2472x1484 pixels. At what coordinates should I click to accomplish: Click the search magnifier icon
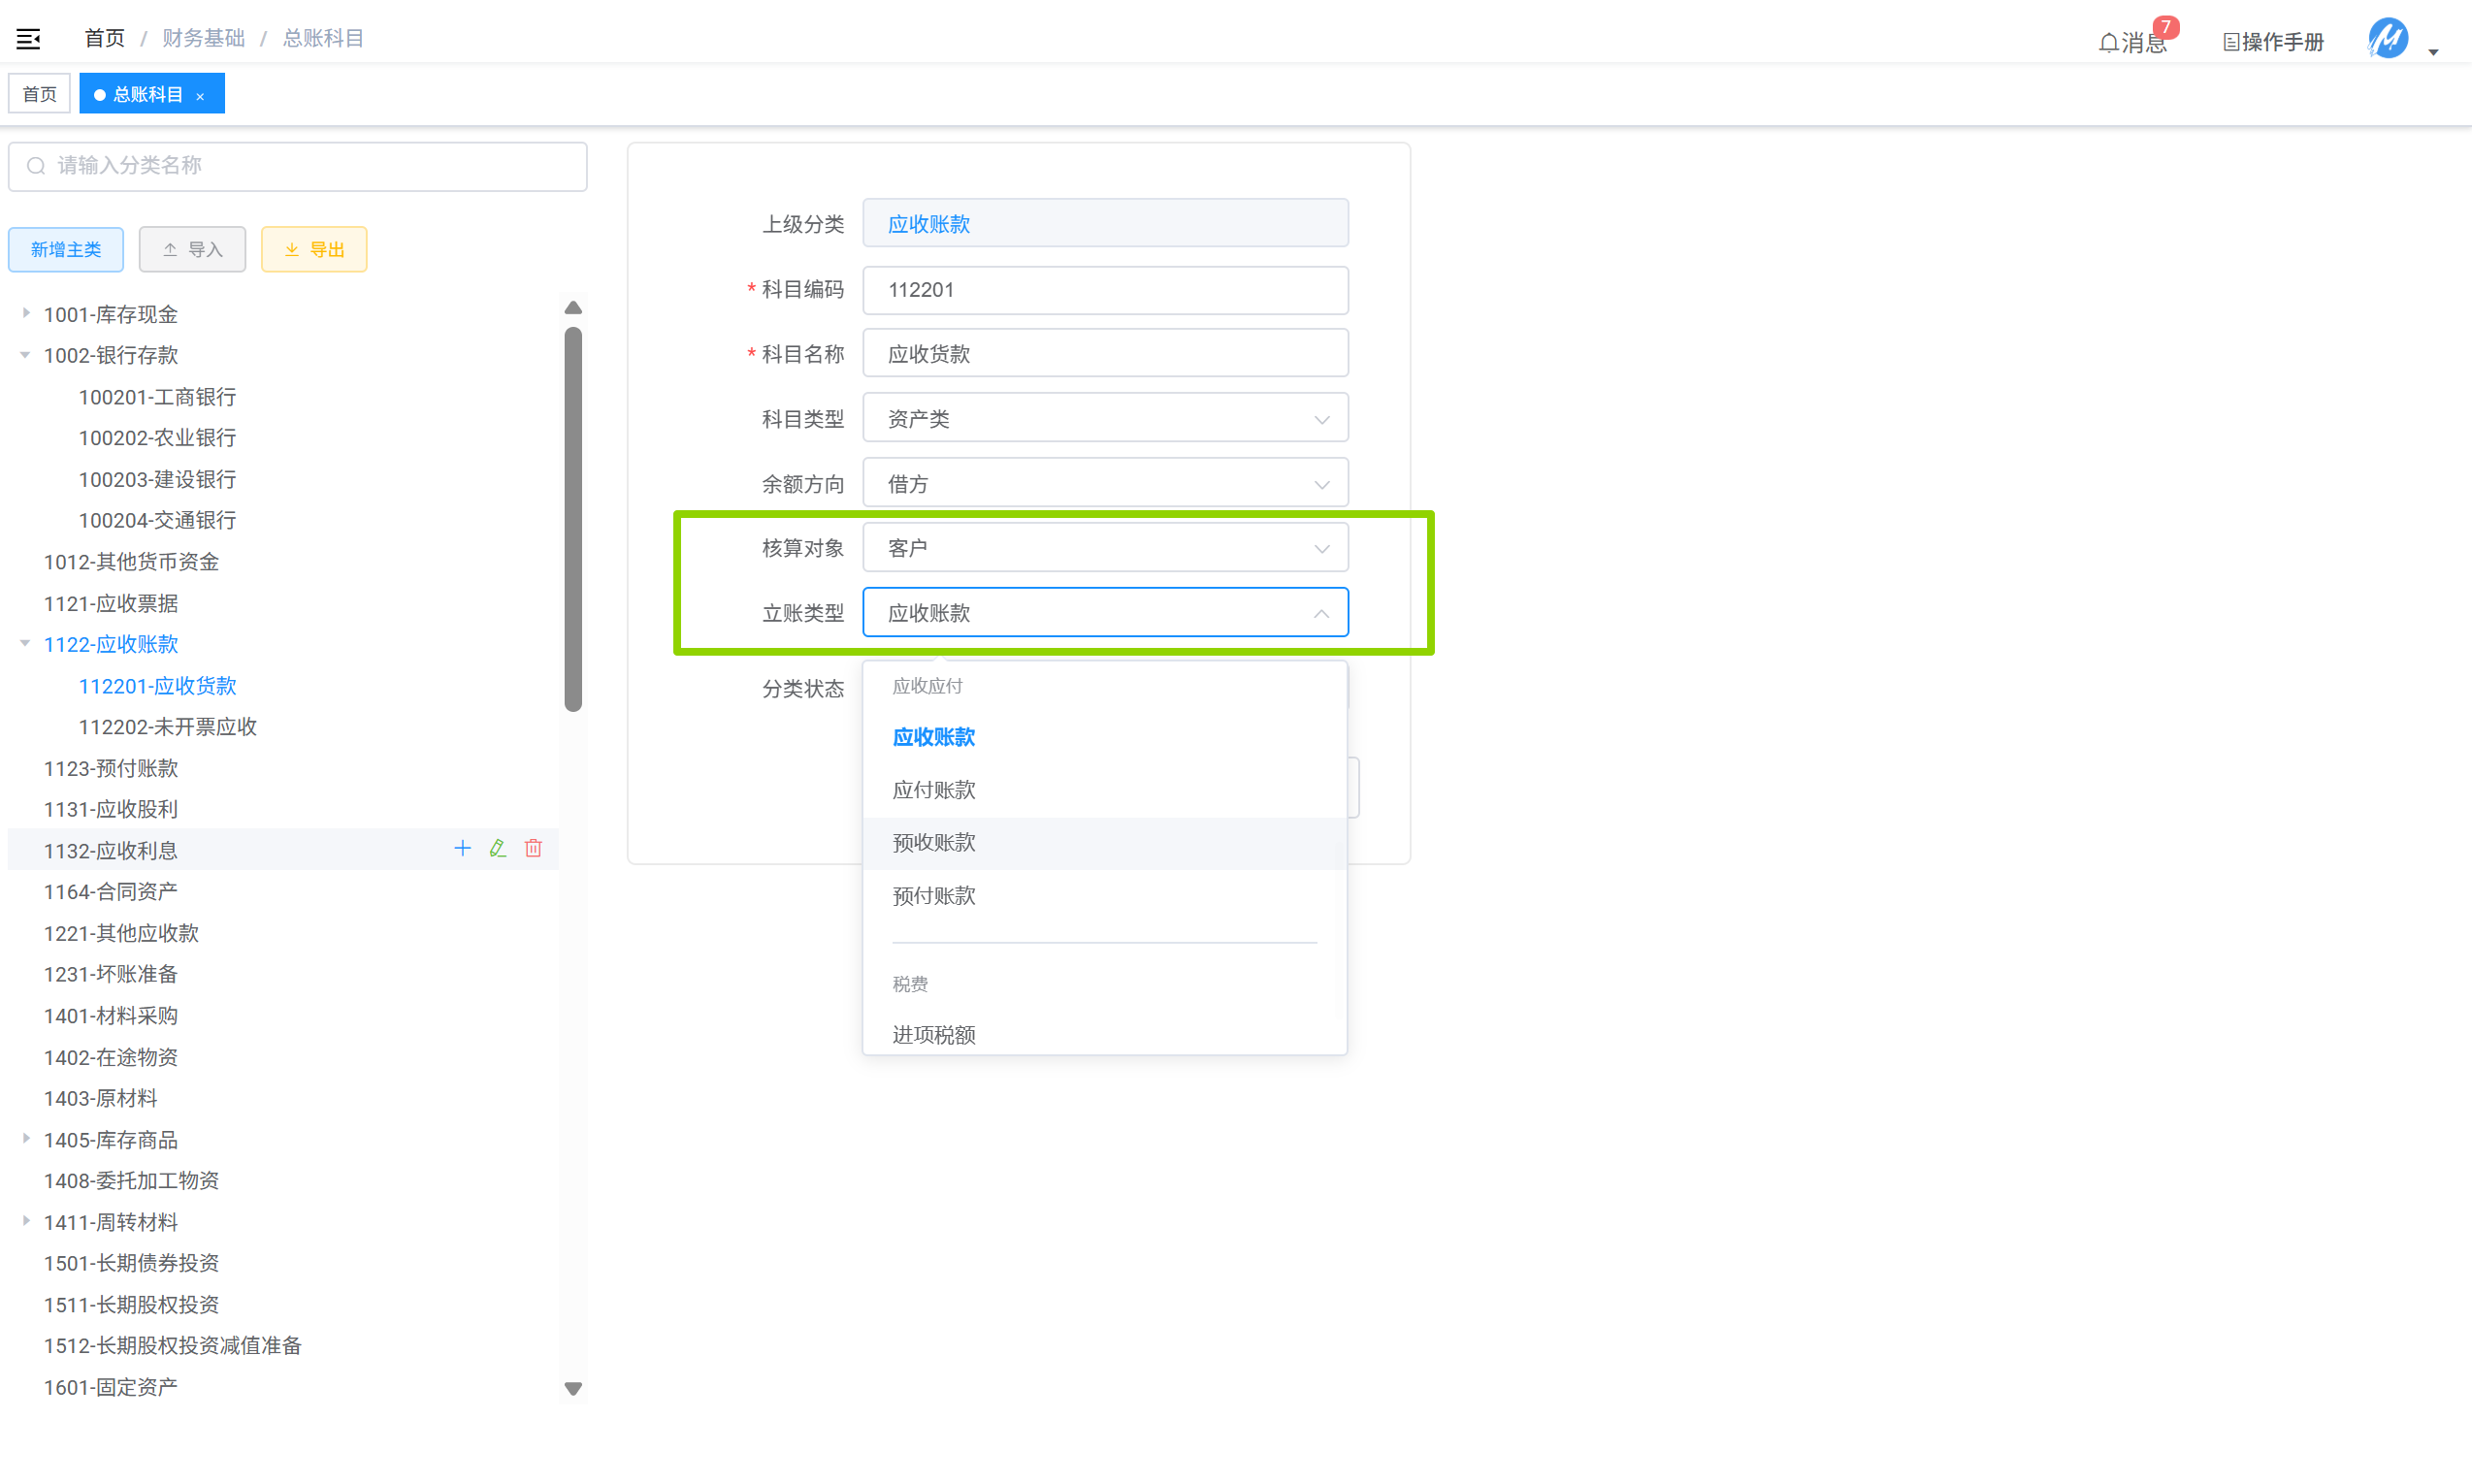36,166
